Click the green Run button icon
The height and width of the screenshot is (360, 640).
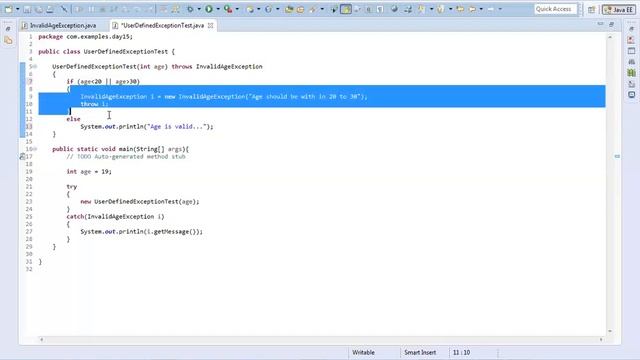(x=209, y=9)
